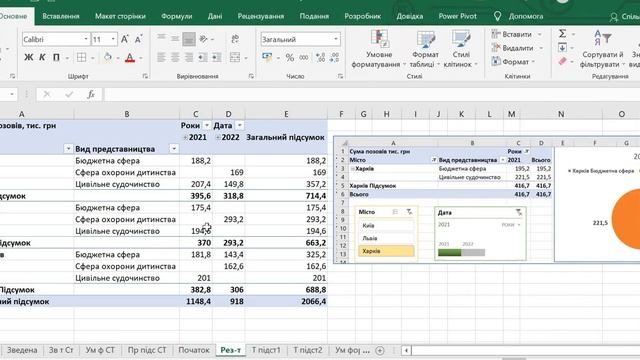Image resolution: width=640 pixels, height=360 pixels.
Task: Click the Merge cells icon
Action: [x=235, y=57]
